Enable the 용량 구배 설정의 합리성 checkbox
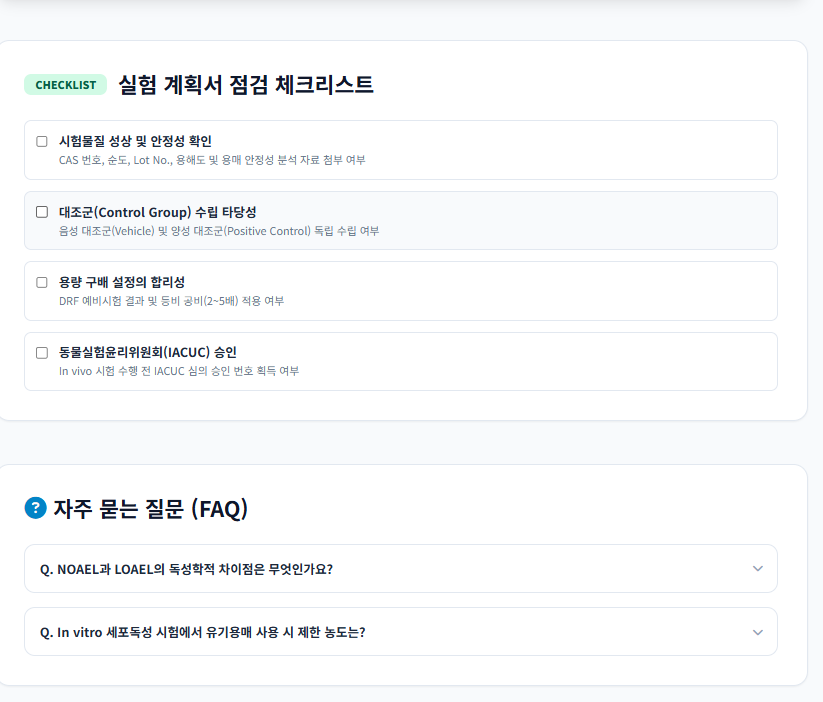 (42, 282)
